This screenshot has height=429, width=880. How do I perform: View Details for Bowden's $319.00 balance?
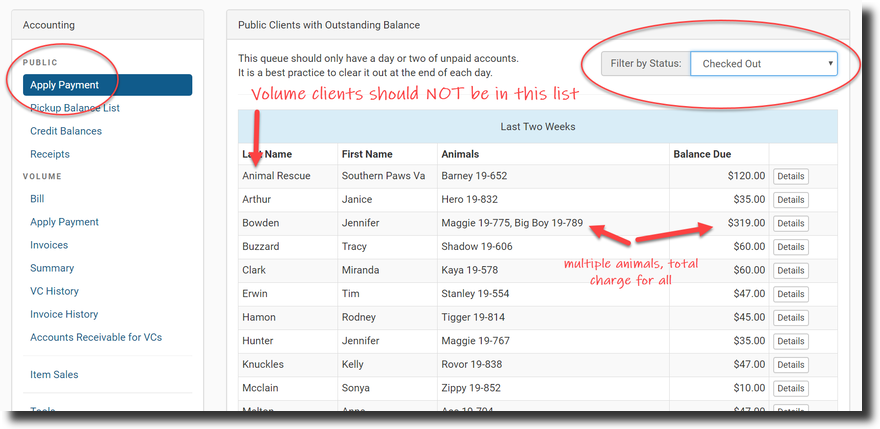click(x=790, y=223)
